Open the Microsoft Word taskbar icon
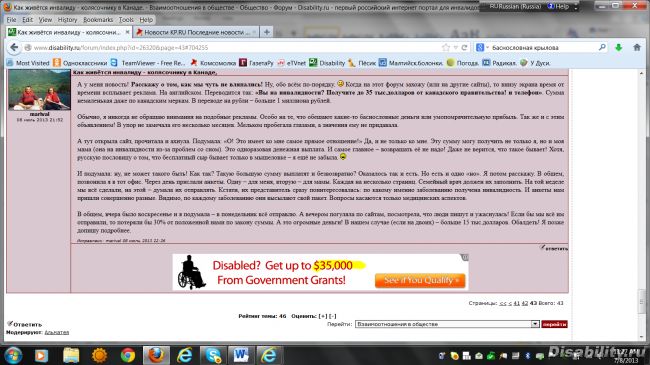The image size is (650, 365). [241, 355]
